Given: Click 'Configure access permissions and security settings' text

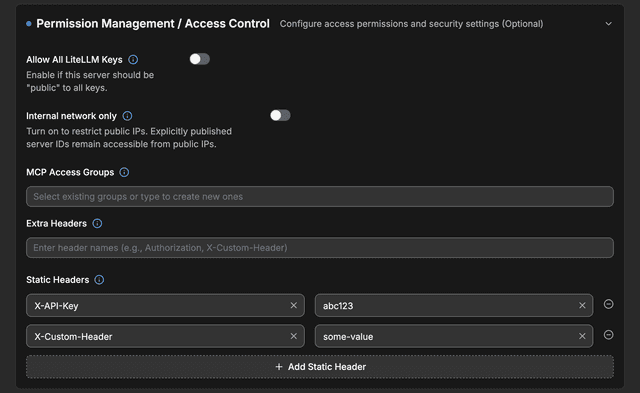Looking at the screenshot, I should pos(411,24).
